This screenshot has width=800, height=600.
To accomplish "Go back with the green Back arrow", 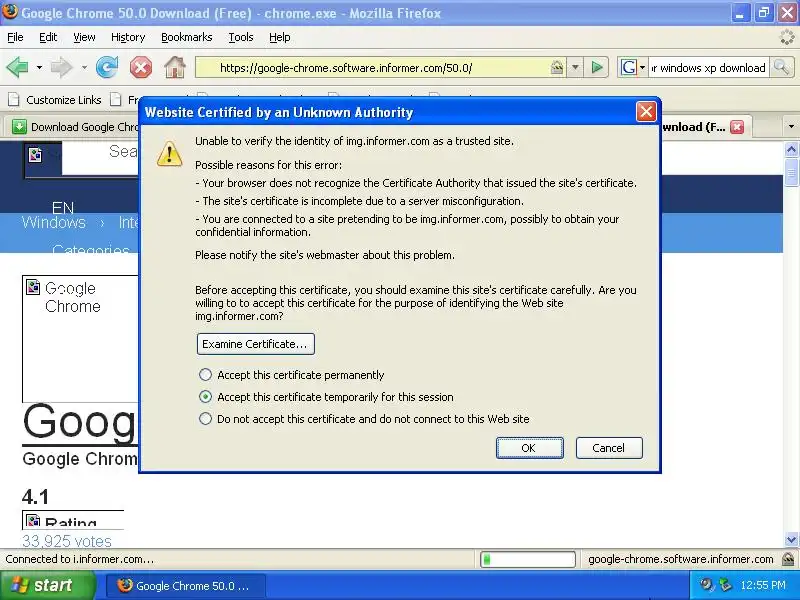I will point(17,67).
